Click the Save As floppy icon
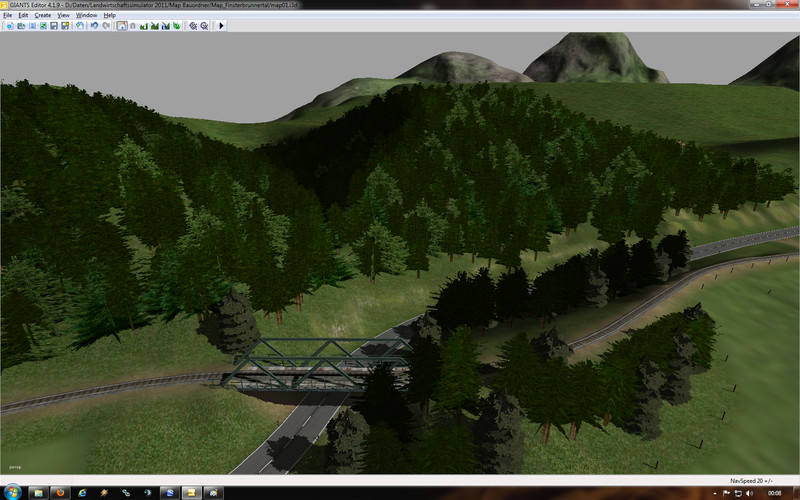This screenshot has width=800, height=500. click(65, 26)
